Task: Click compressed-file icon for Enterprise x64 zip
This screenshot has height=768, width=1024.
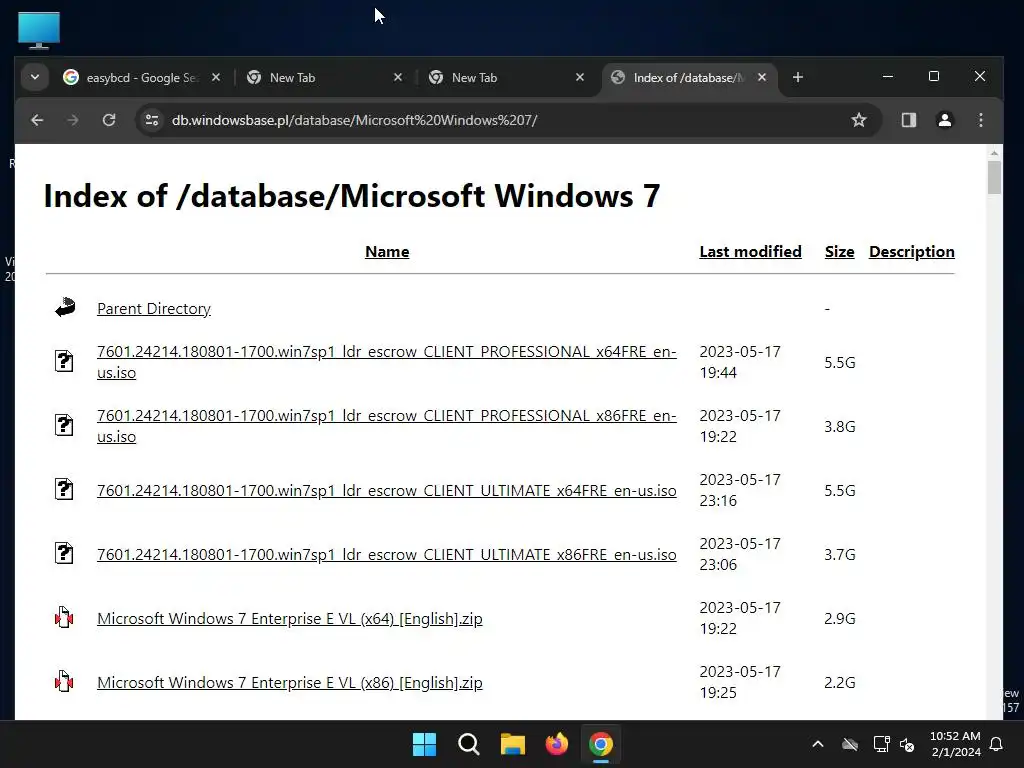Action: [64, 617]
